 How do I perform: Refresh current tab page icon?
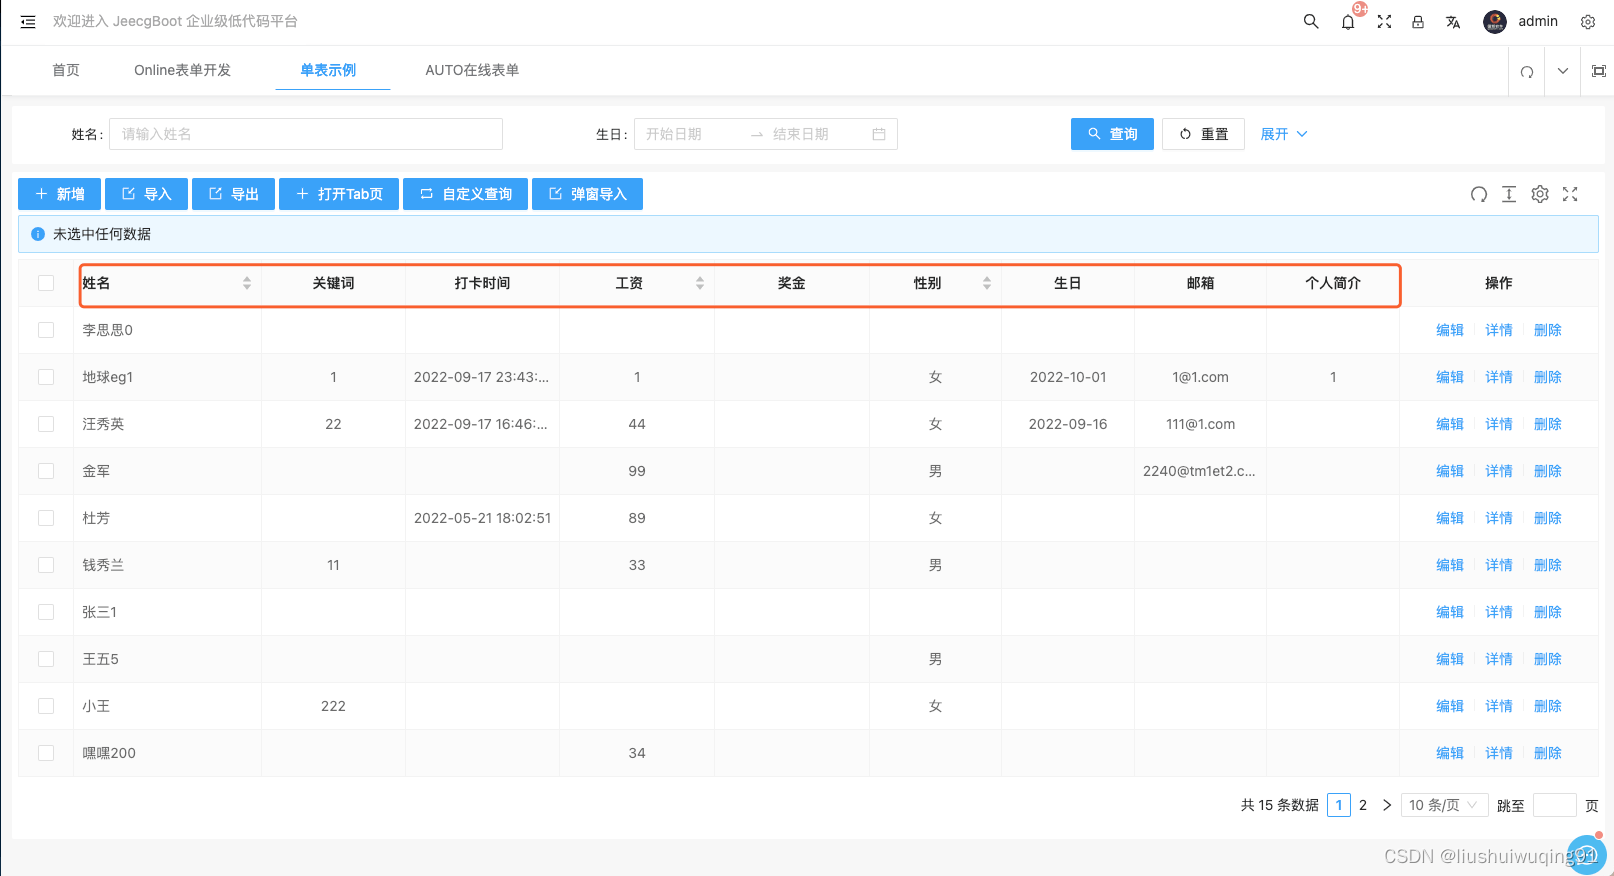1527,71
